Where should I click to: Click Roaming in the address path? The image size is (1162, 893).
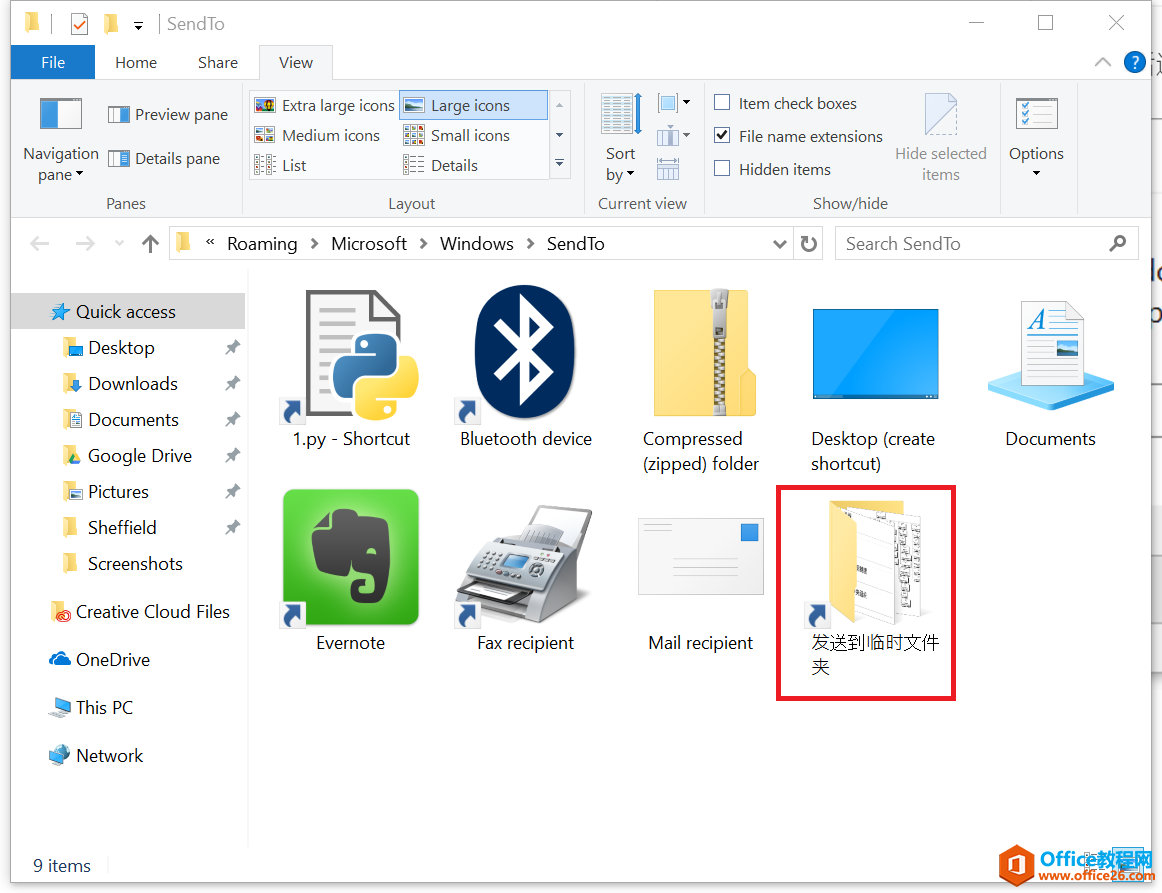point(262,243)
